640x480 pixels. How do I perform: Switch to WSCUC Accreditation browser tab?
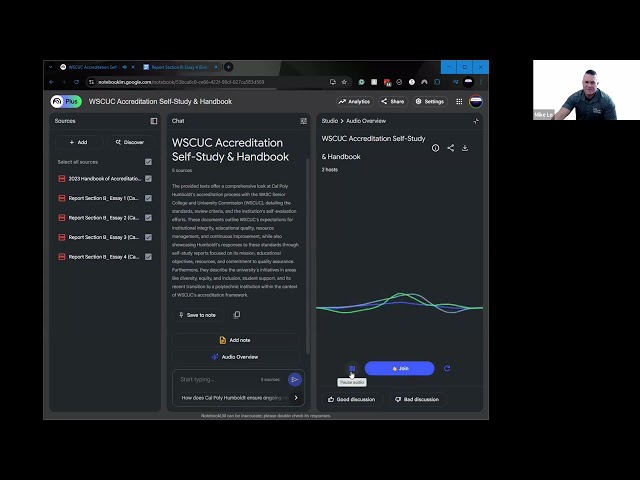tap(92, 67)
